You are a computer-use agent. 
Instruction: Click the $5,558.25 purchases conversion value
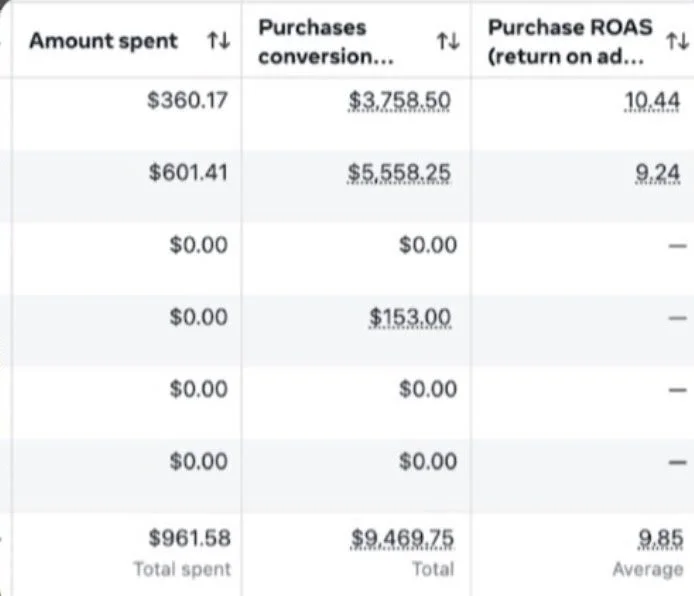(x=400, y=173)
